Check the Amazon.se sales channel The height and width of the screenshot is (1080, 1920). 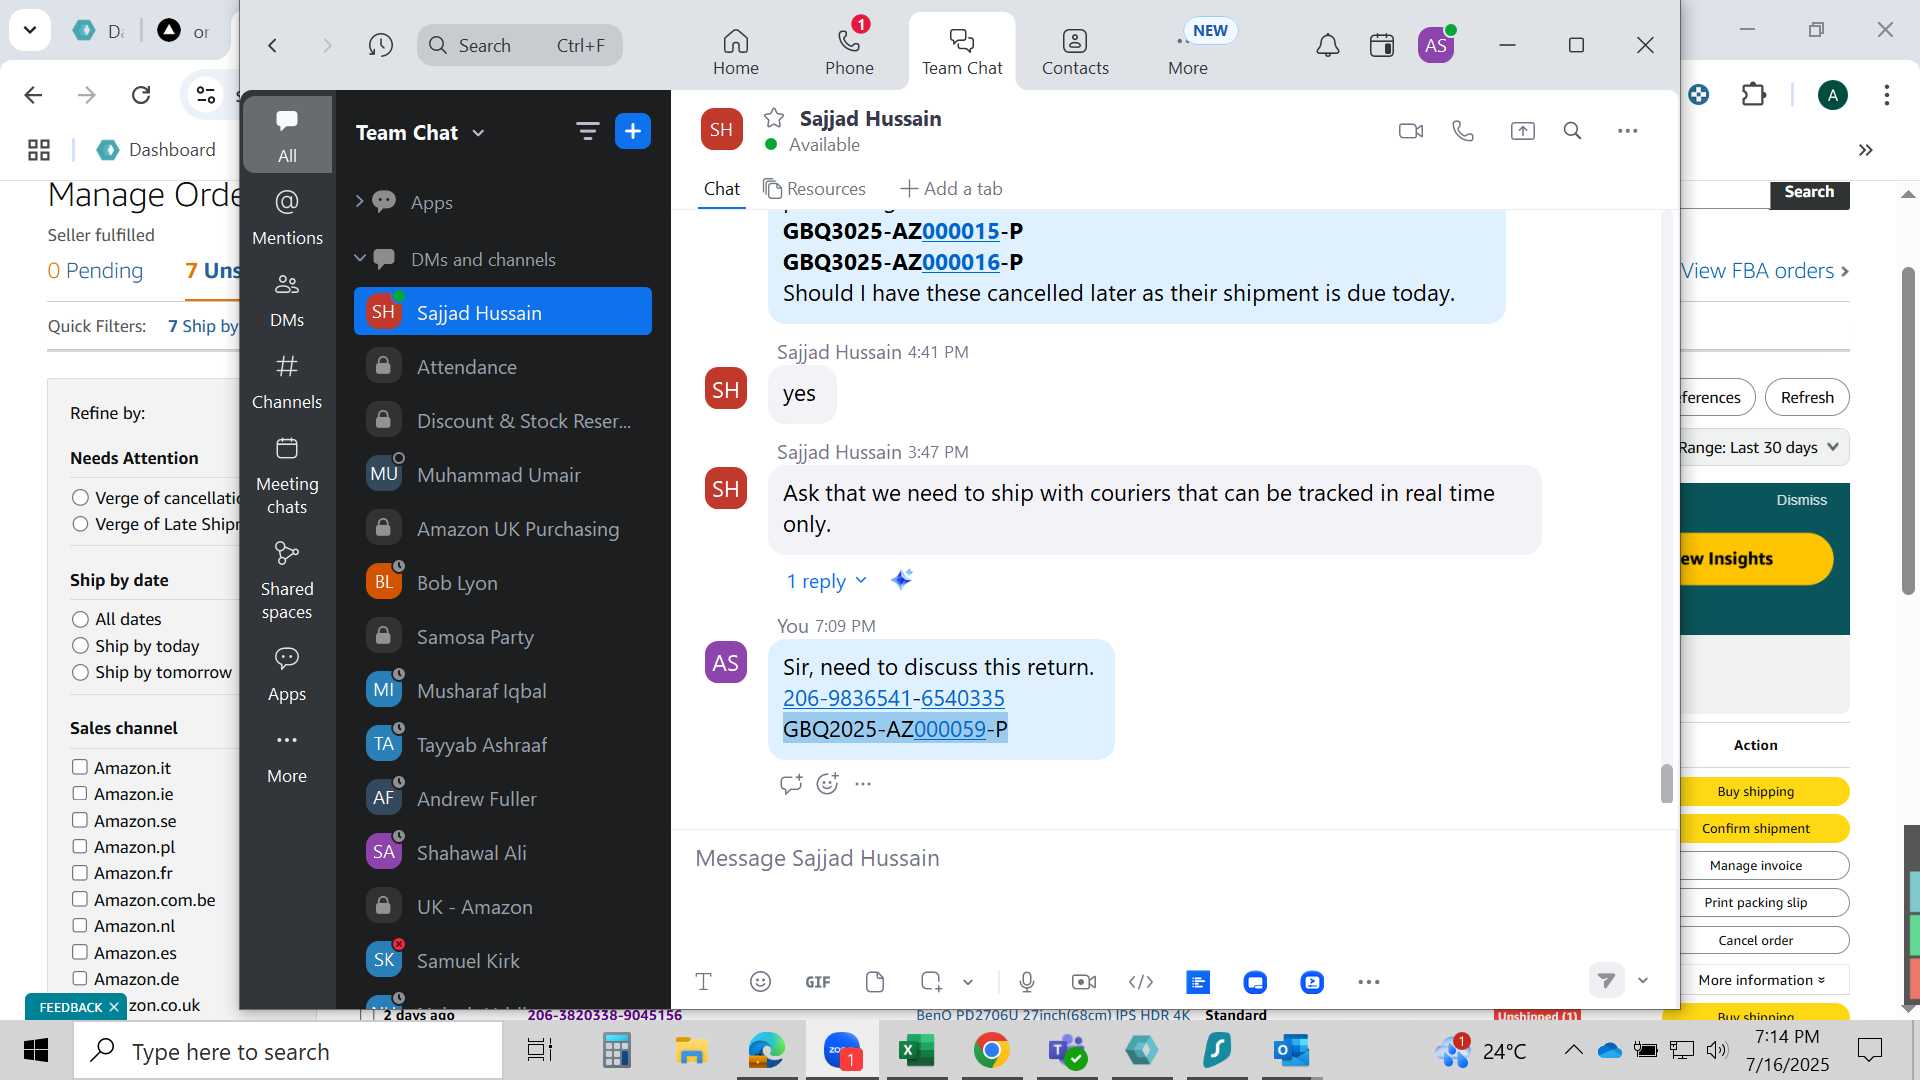pyautogui.click(x=80, y=820)
